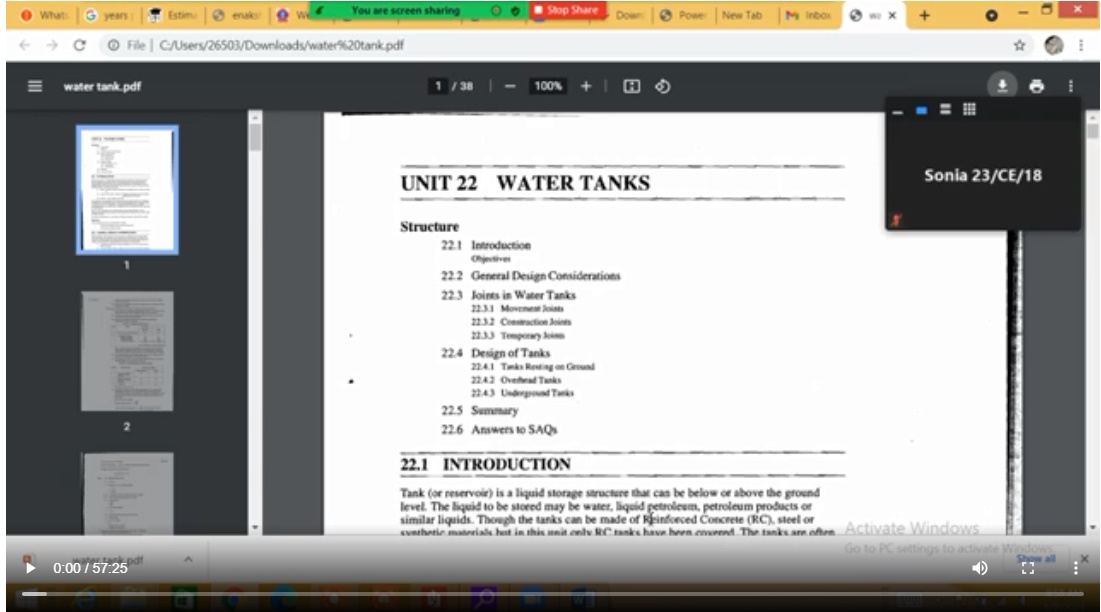Click the address bar file path

pyautogui.click(x=281, y=45)
